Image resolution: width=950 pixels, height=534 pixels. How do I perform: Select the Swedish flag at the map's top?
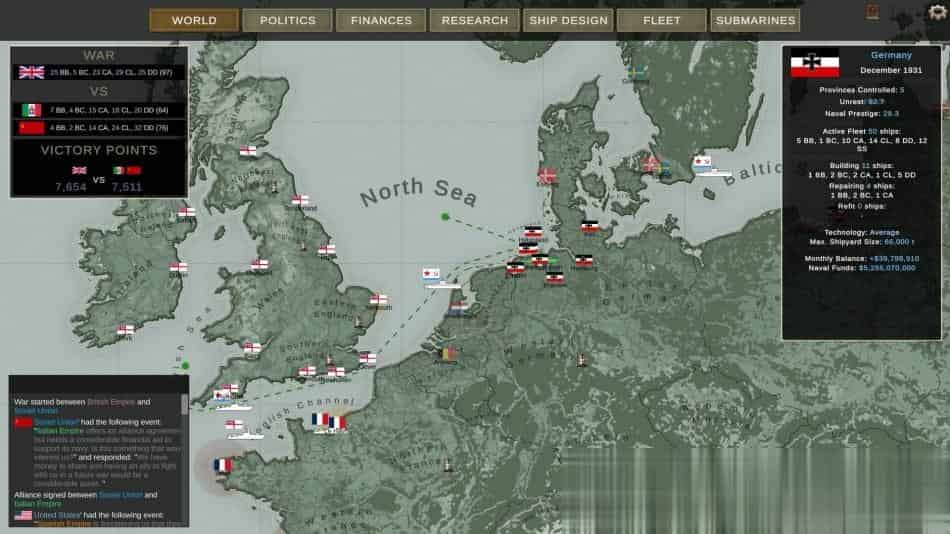[x=636, y=73]
